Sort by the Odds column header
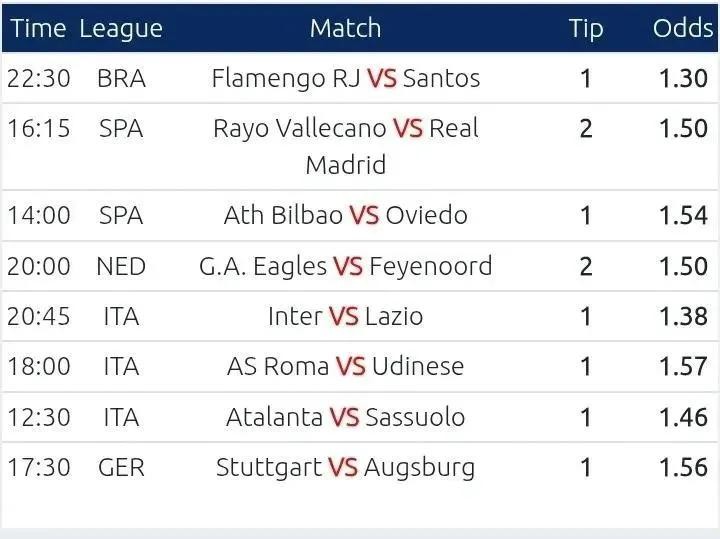 click(x=683, y=28)
